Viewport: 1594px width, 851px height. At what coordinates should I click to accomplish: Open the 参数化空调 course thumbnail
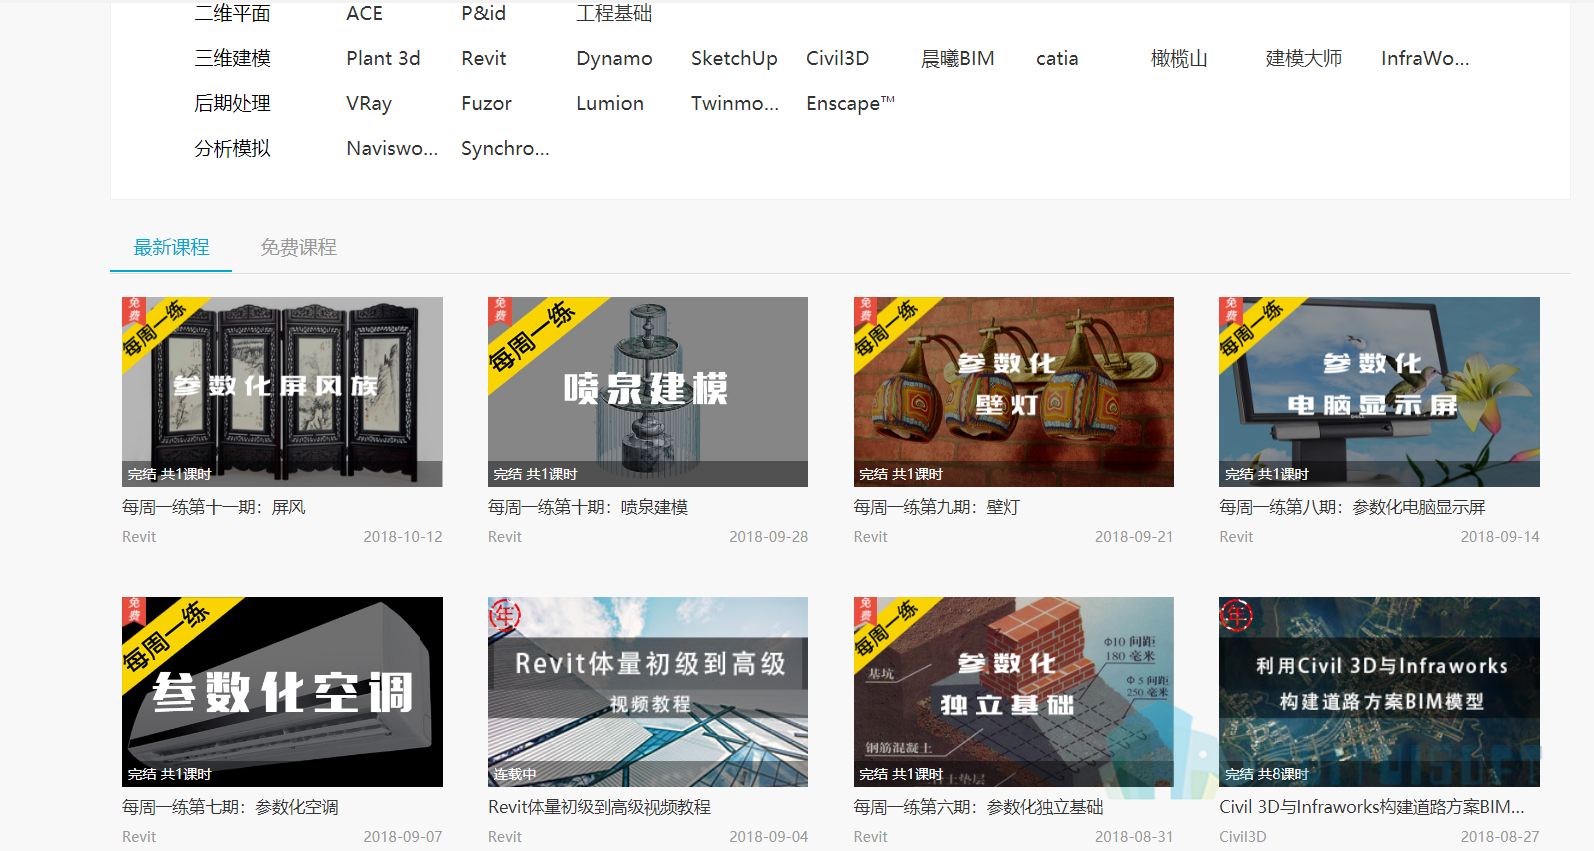(x=282, y=692)
